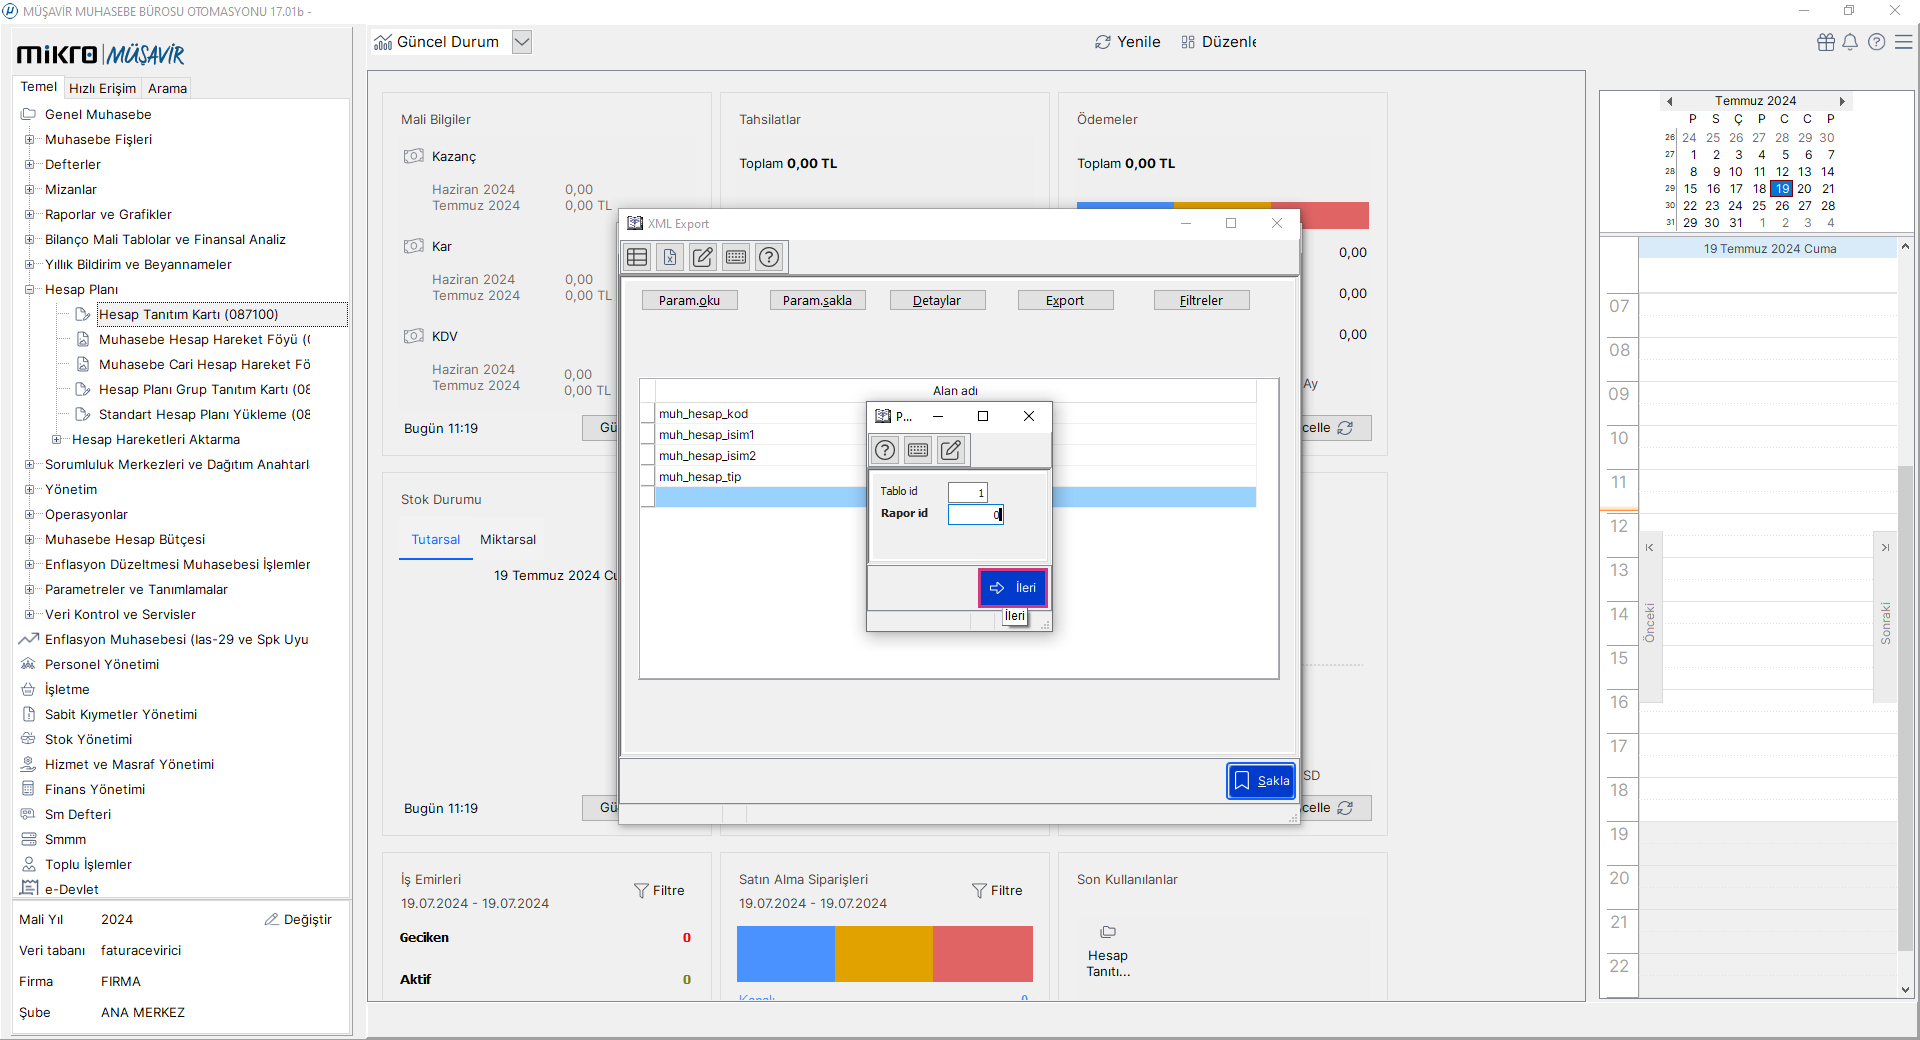Click Filtre in Satın Alma Siparişleri panel
Viewport: 1920px width, 1040px height.
997,891
